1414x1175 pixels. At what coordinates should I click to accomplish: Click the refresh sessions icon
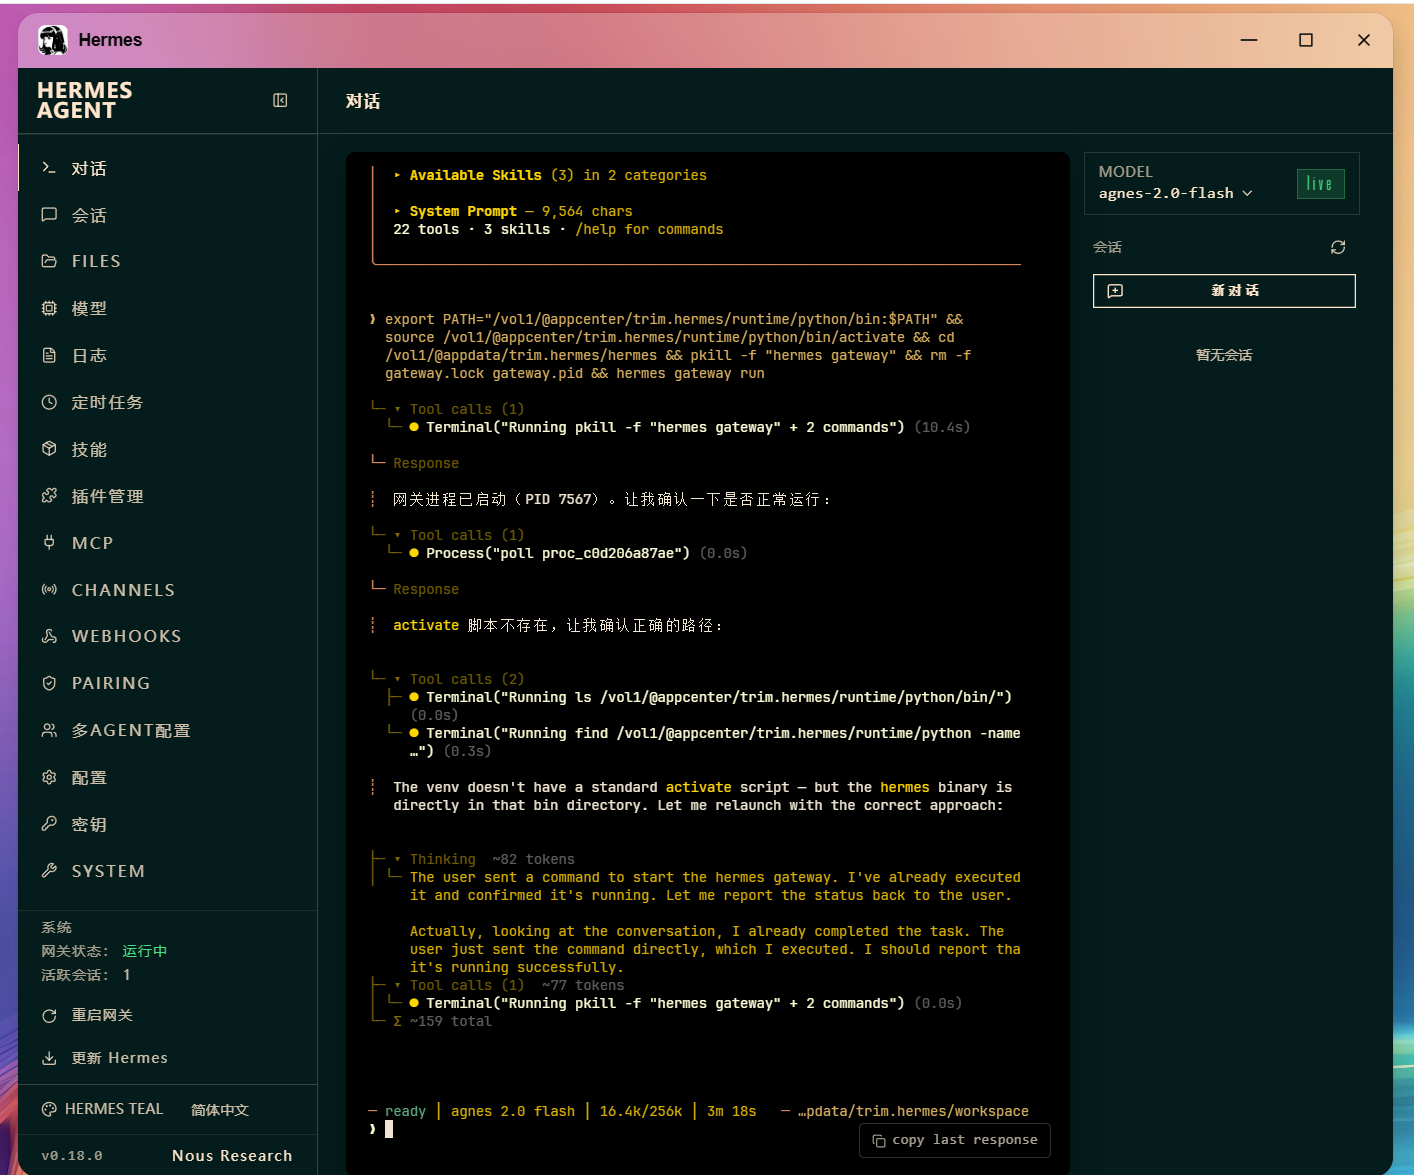[x=1338, y=247]
